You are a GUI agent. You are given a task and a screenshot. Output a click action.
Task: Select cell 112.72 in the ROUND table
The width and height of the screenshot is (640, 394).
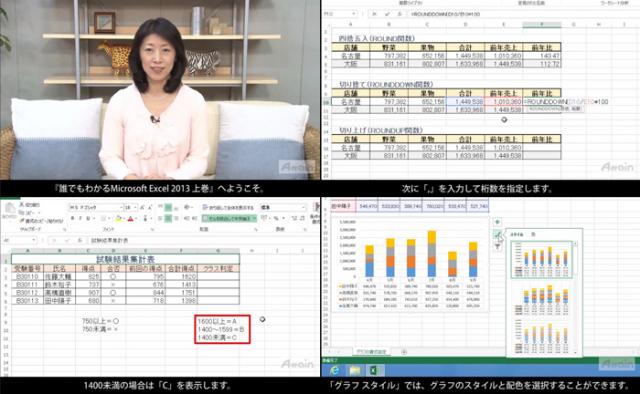coord(542,64)
